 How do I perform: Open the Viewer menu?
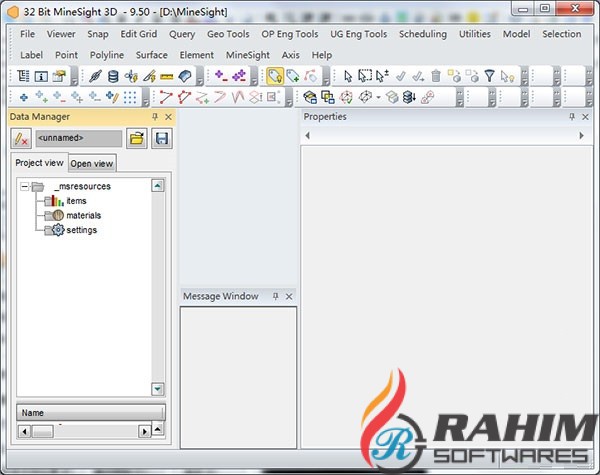click(x=61, y=34)
